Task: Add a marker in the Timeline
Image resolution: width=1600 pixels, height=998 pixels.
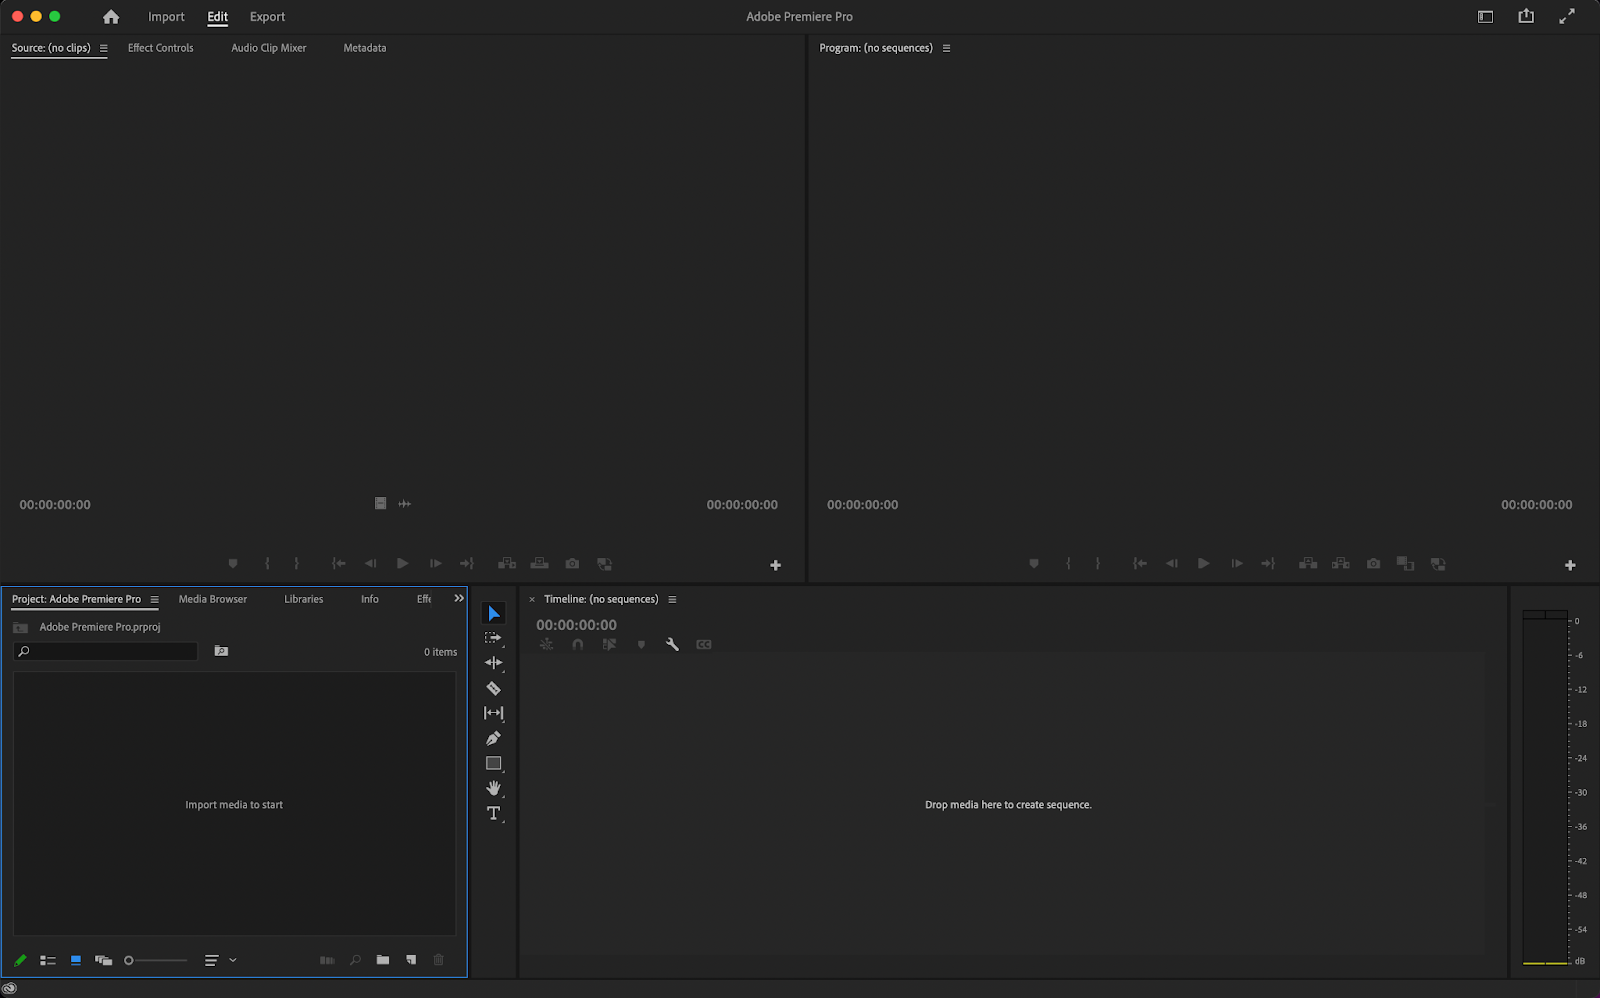Action: click(x=641, y=645)
